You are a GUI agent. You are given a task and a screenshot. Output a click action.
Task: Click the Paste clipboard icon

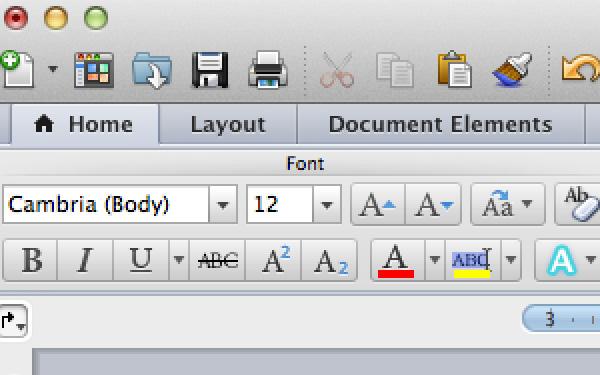tap(454, 69)
